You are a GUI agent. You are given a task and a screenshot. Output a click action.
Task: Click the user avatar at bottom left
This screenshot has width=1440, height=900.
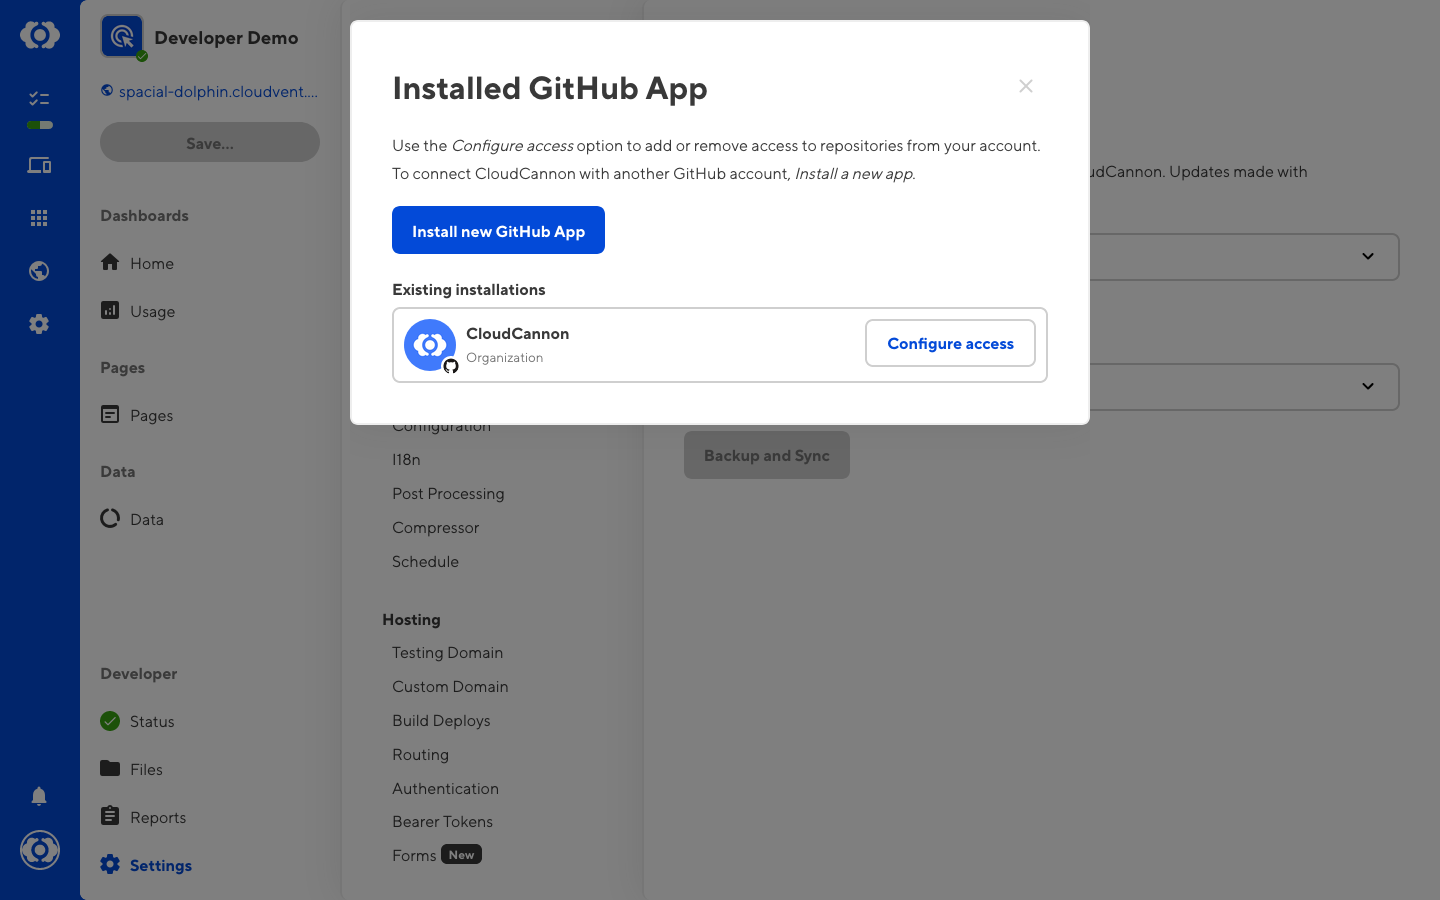40,850
